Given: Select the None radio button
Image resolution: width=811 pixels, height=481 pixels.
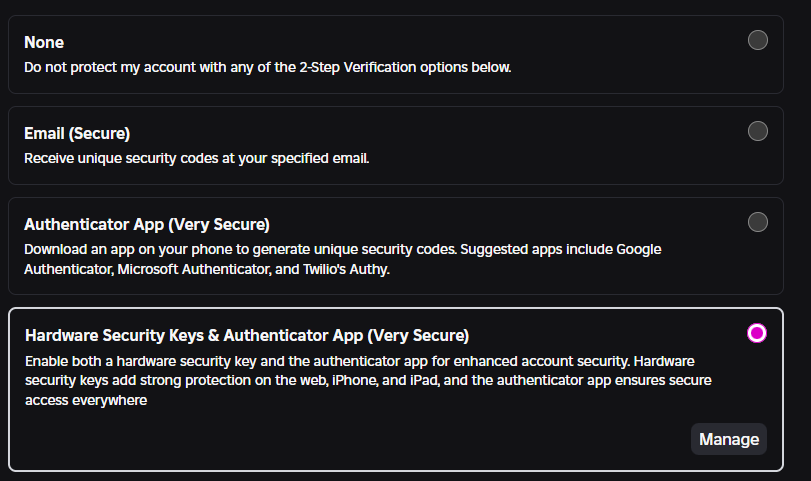Looking at the screenshot, I should 758,40.
